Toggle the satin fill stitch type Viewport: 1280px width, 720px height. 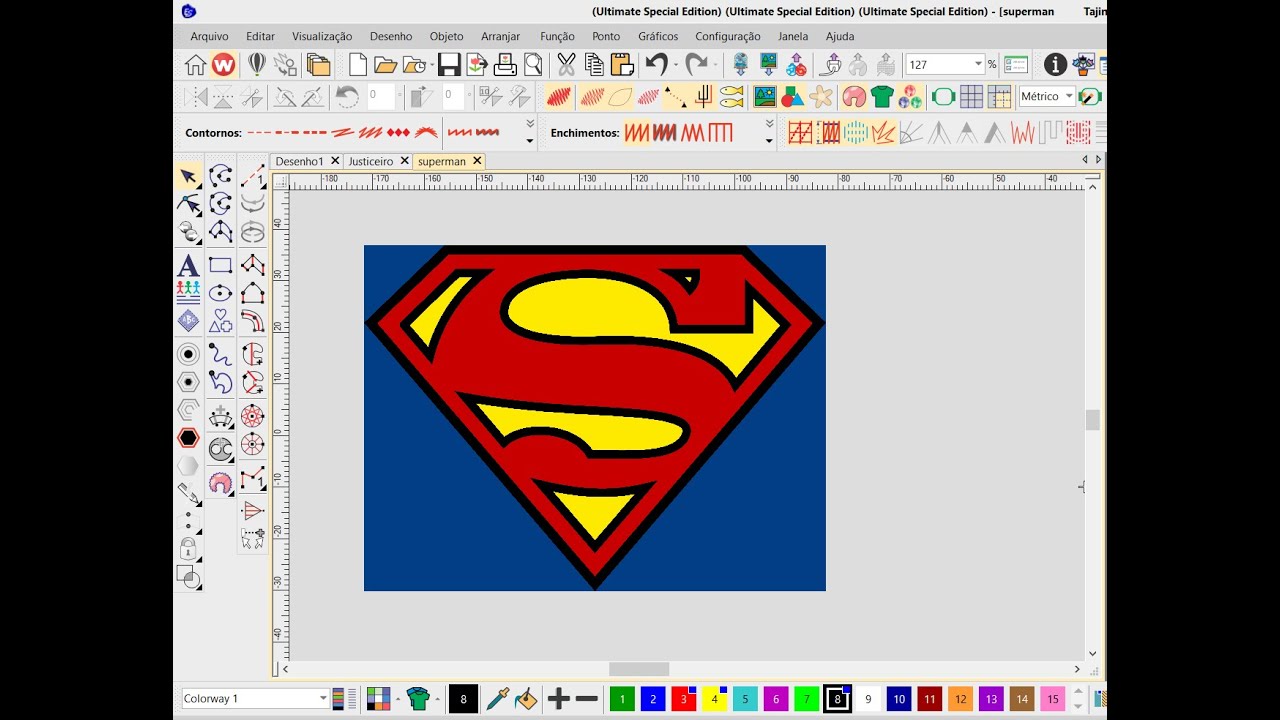pyautogui.click(x=637, y=132)
